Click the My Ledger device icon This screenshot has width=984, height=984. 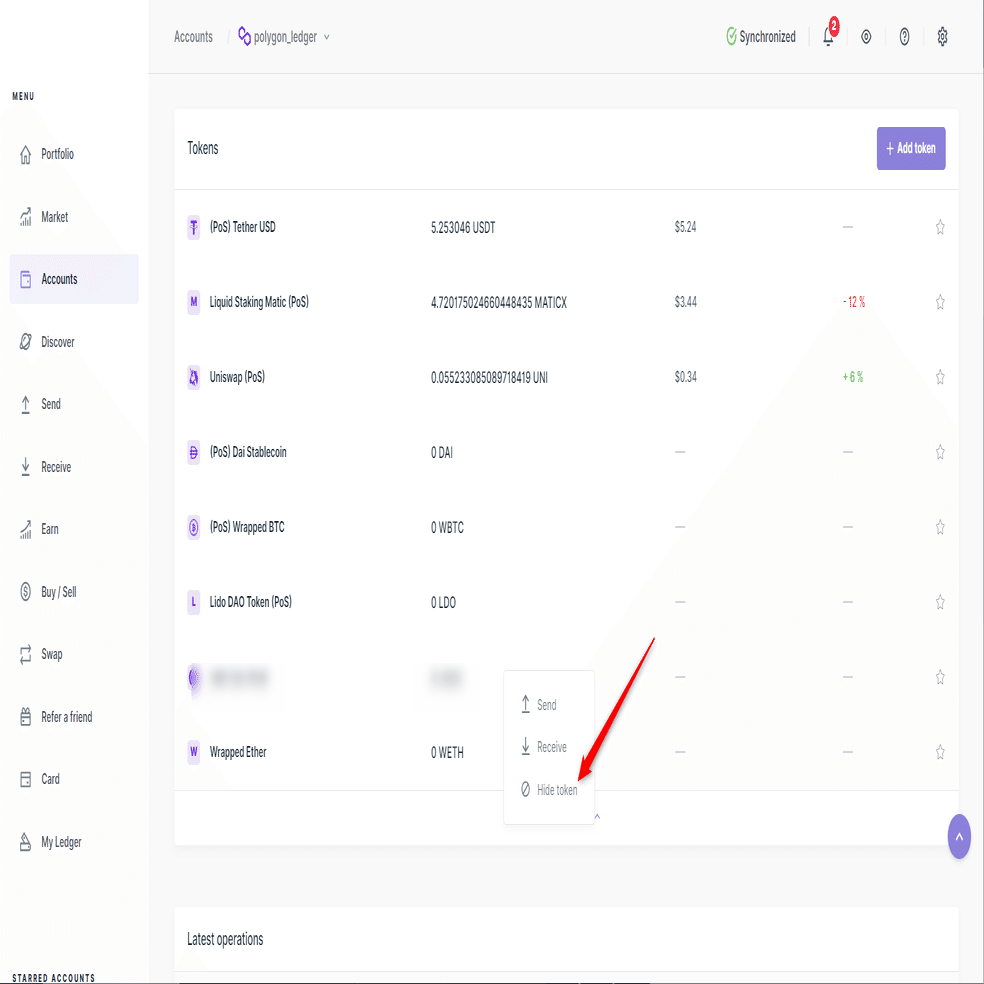pyautogui.click(x=25, y=842)
